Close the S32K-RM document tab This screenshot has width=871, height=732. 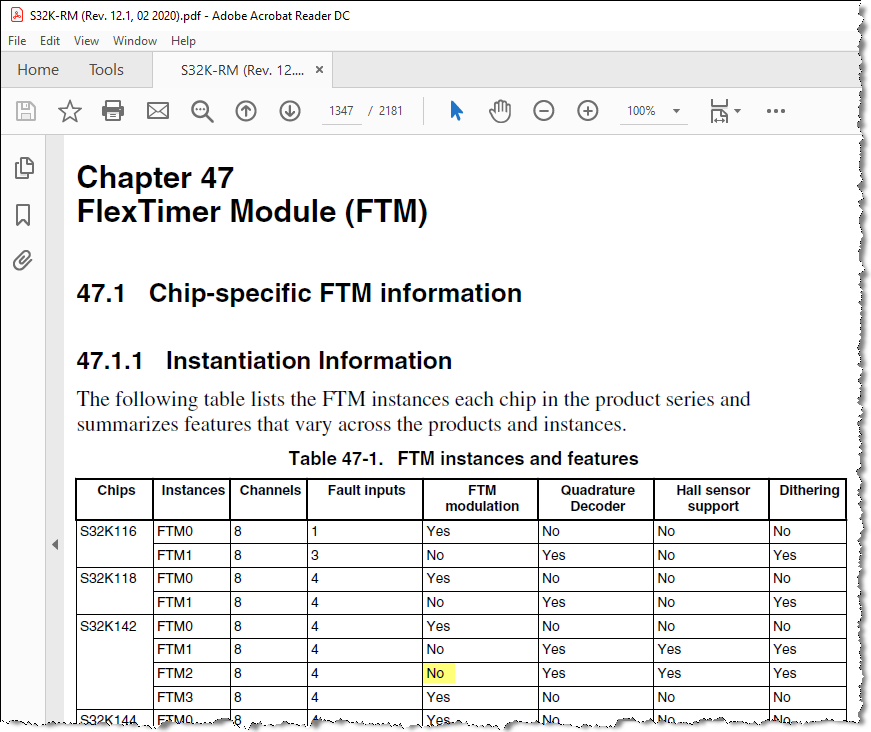319,69
